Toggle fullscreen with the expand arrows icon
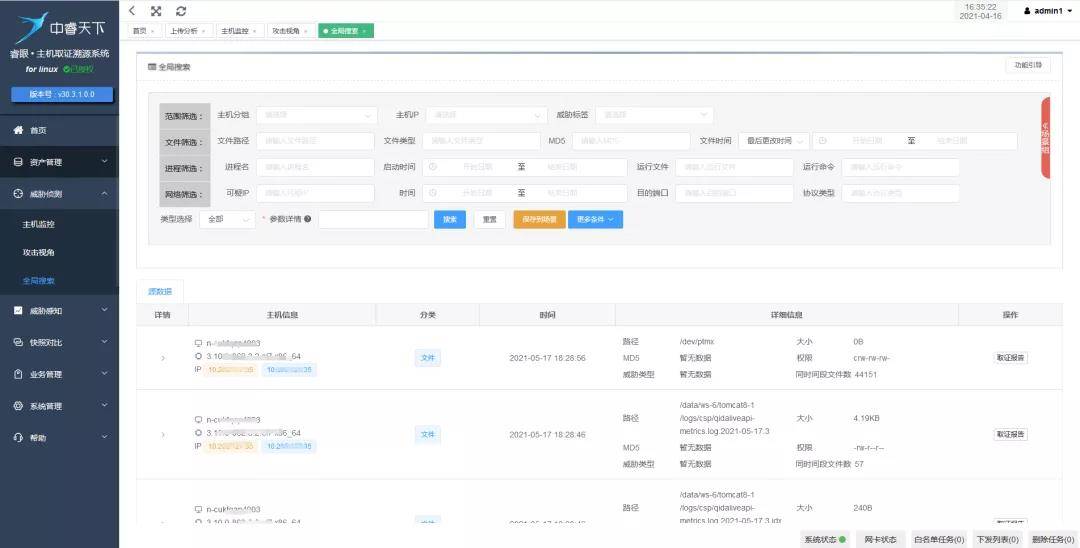 pyautogui.click(x=156, y=11)
